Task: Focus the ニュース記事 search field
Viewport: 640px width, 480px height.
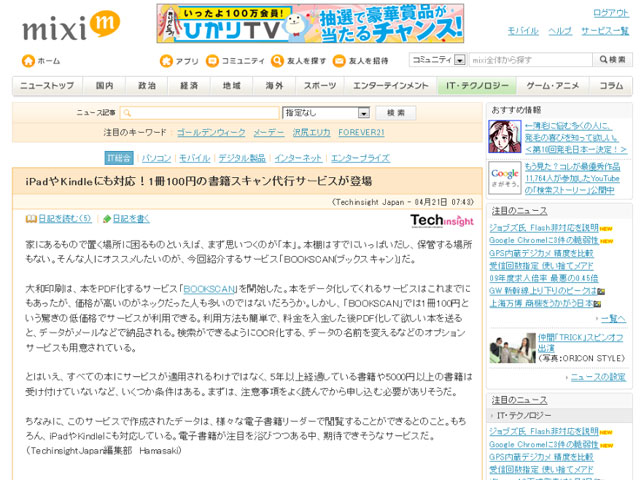Action: tap(200, 113)
